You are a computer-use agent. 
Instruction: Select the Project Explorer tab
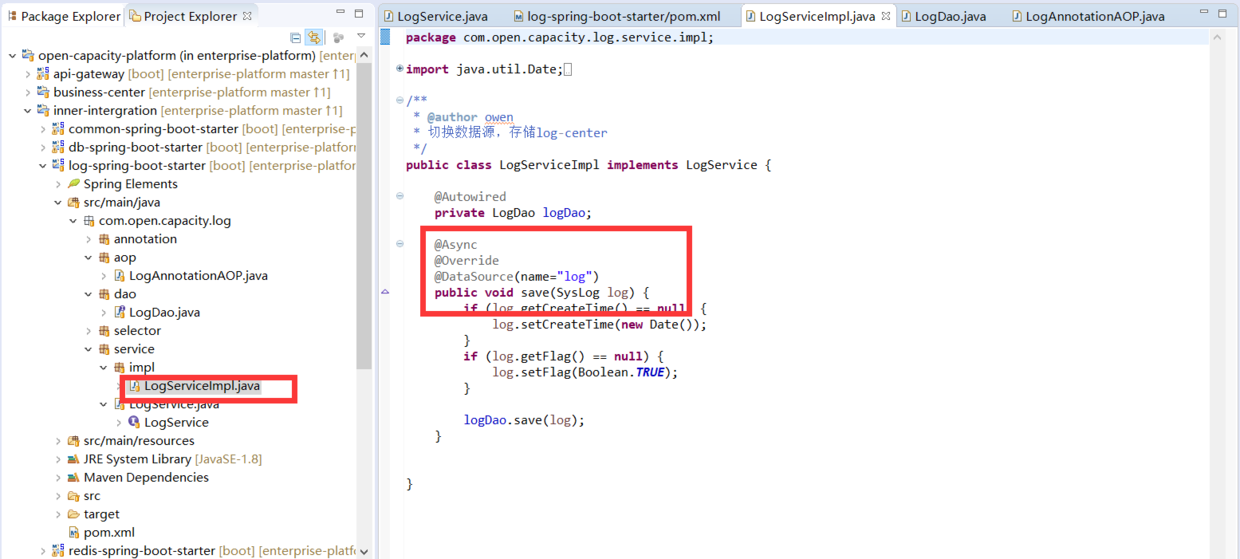[x=190, y=16]
